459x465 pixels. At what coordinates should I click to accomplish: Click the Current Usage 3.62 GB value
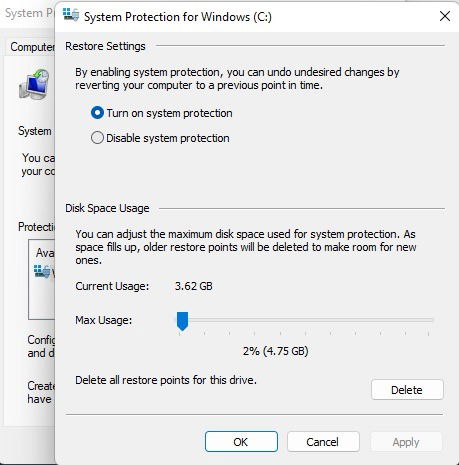194,286
